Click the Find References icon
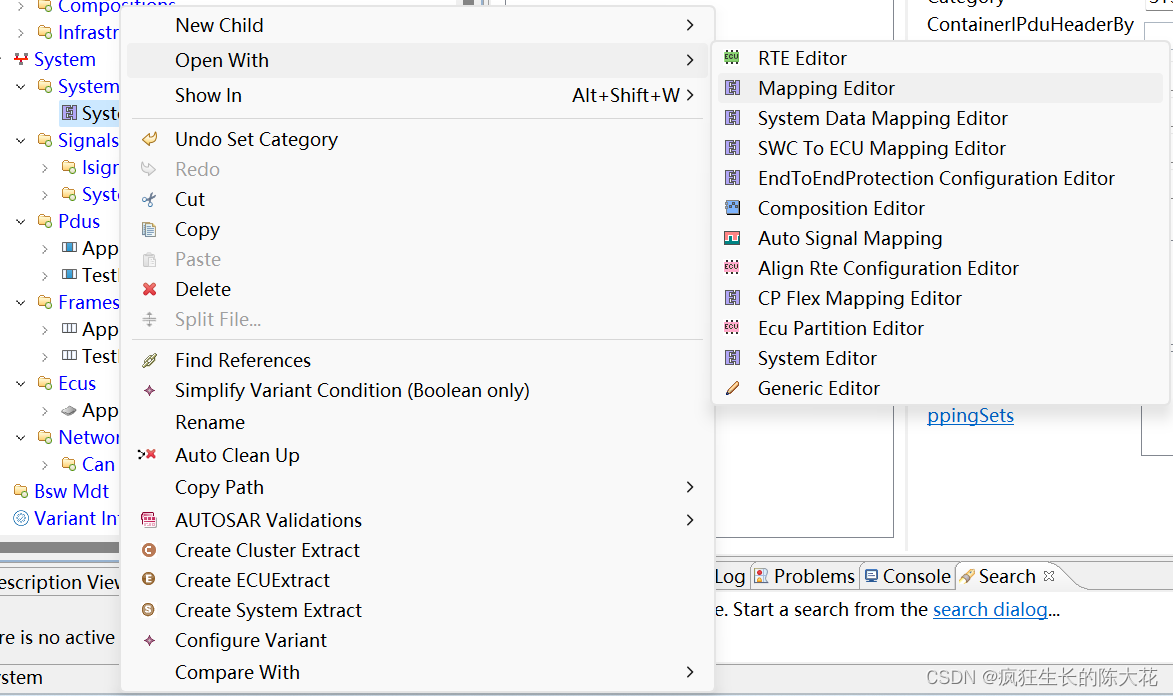 pos(150,360)
